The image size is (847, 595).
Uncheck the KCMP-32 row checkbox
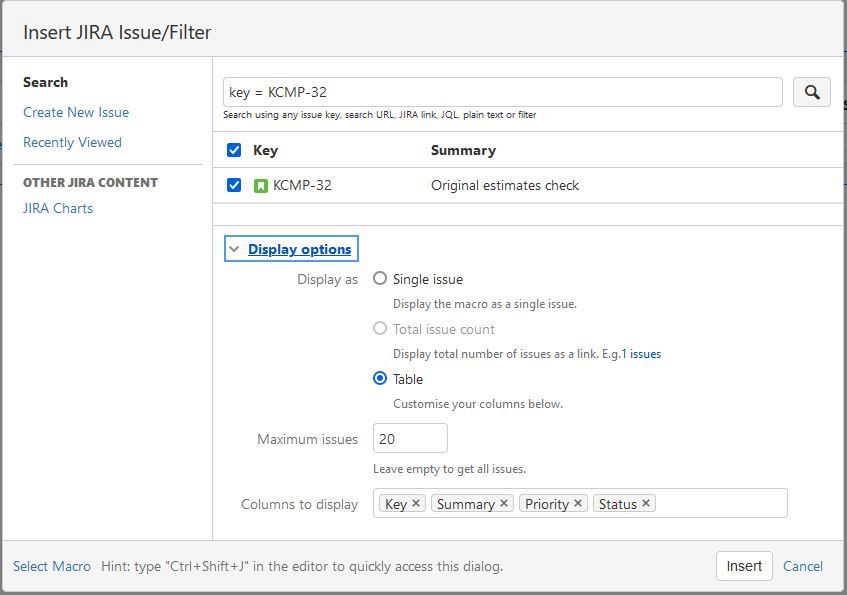pyautogui.click(x=232, y=185)
